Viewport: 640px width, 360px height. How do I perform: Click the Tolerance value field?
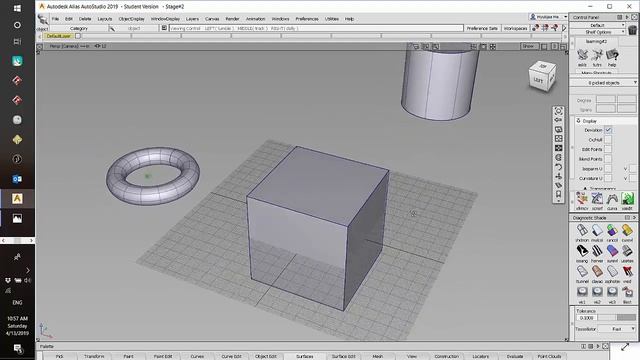(587, 318)
